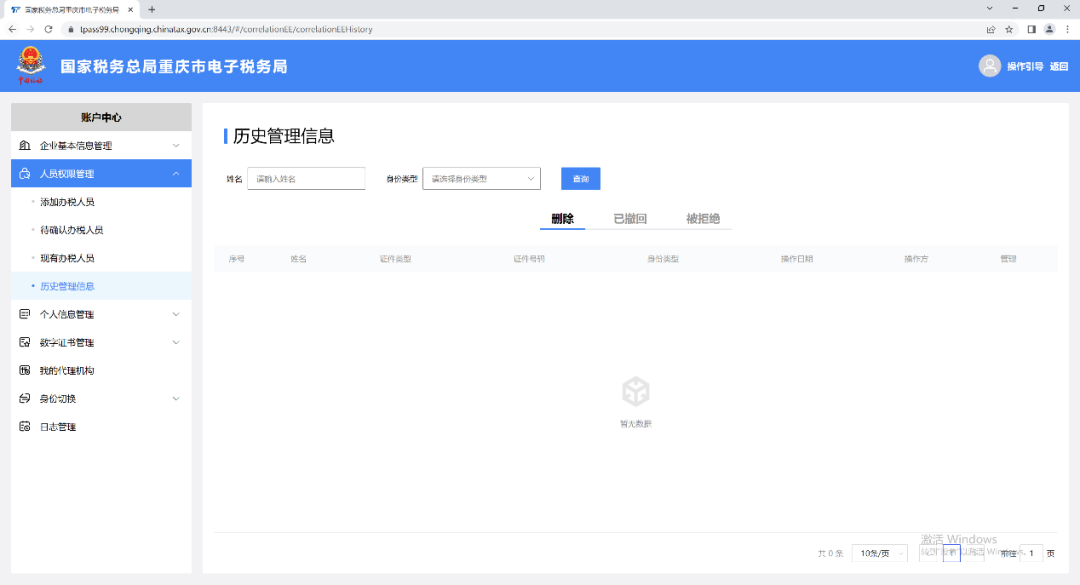Open the 10条/页 page size dropdown
1080x585 pixels.
click(879, 553)
